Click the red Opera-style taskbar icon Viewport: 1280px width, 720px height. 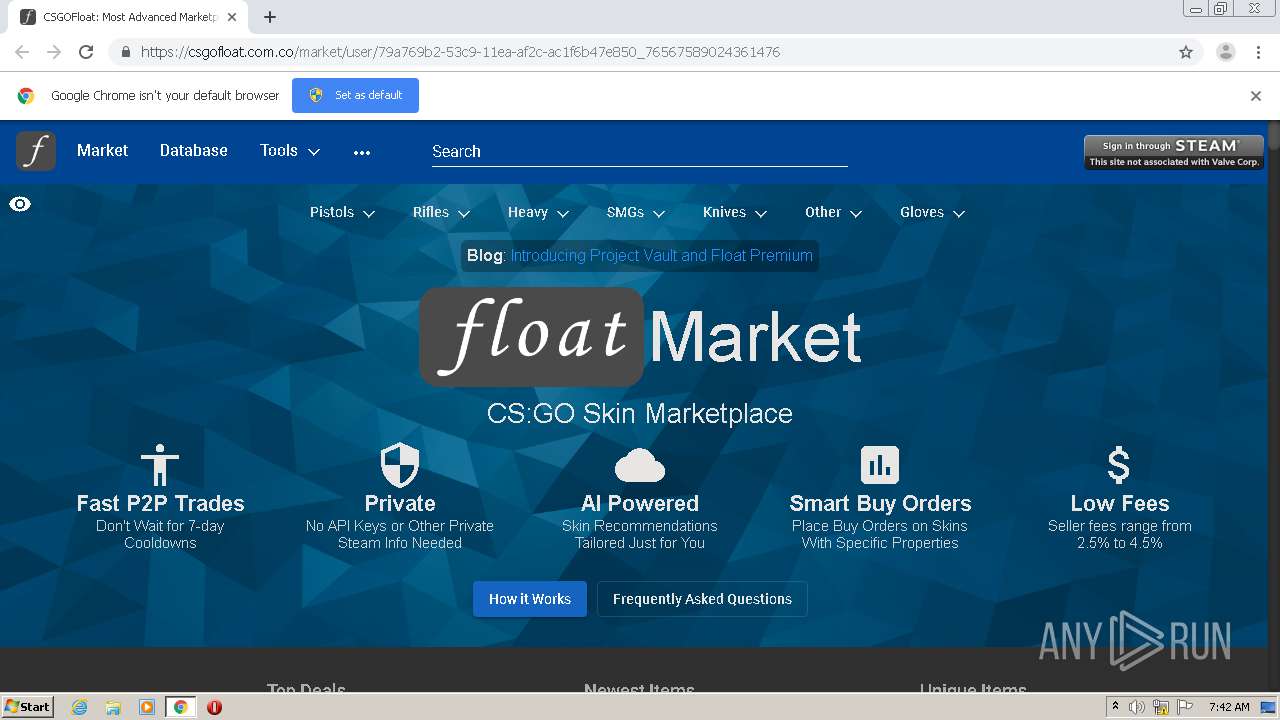(214, 707)
